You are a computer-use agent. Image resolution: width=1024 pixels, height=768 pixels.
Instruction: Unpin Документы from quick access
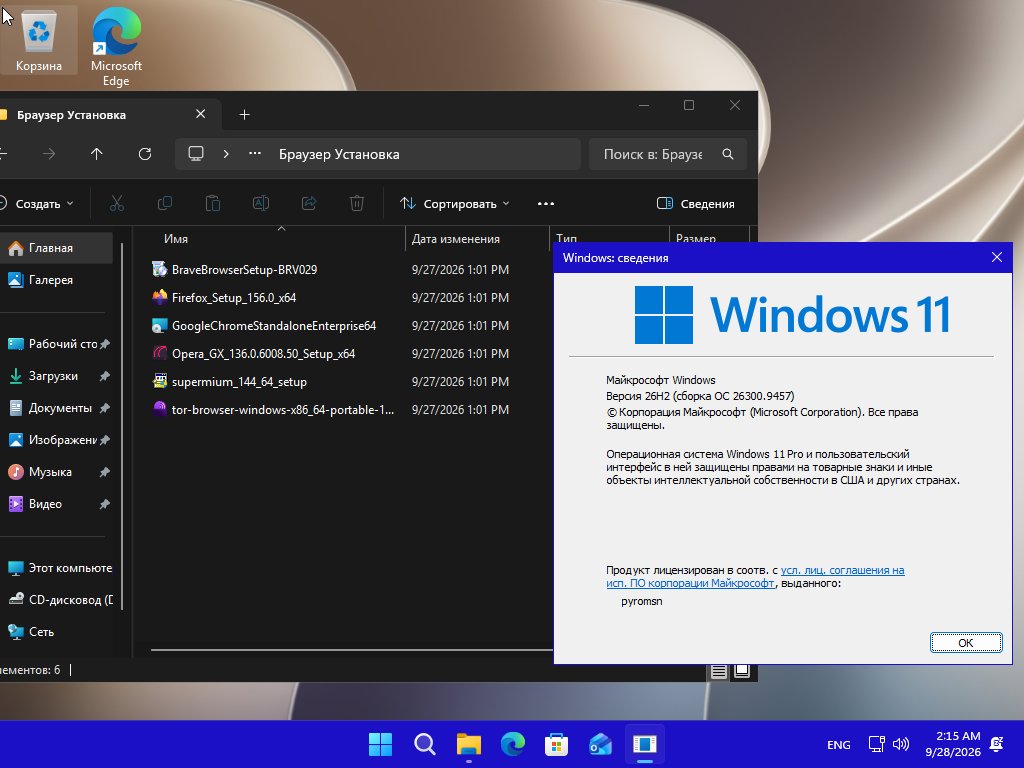104,408
